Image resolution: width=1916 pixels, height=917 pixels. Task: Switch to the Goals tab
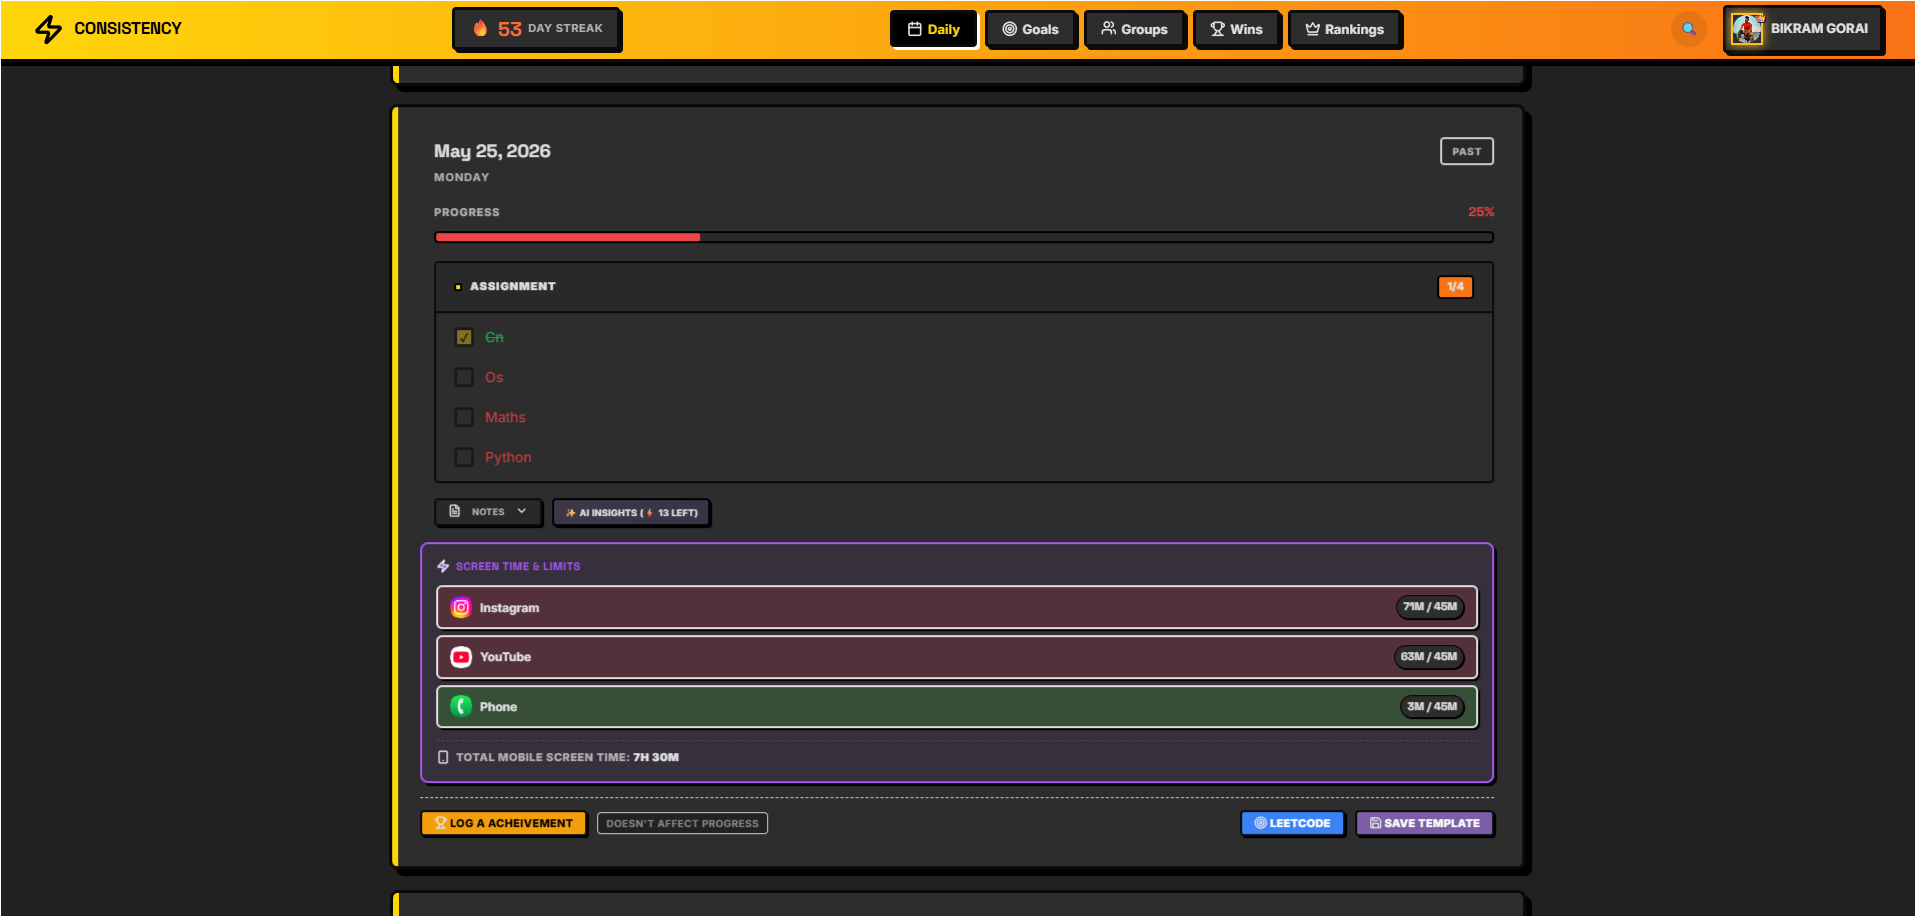tap(1031, 29)
